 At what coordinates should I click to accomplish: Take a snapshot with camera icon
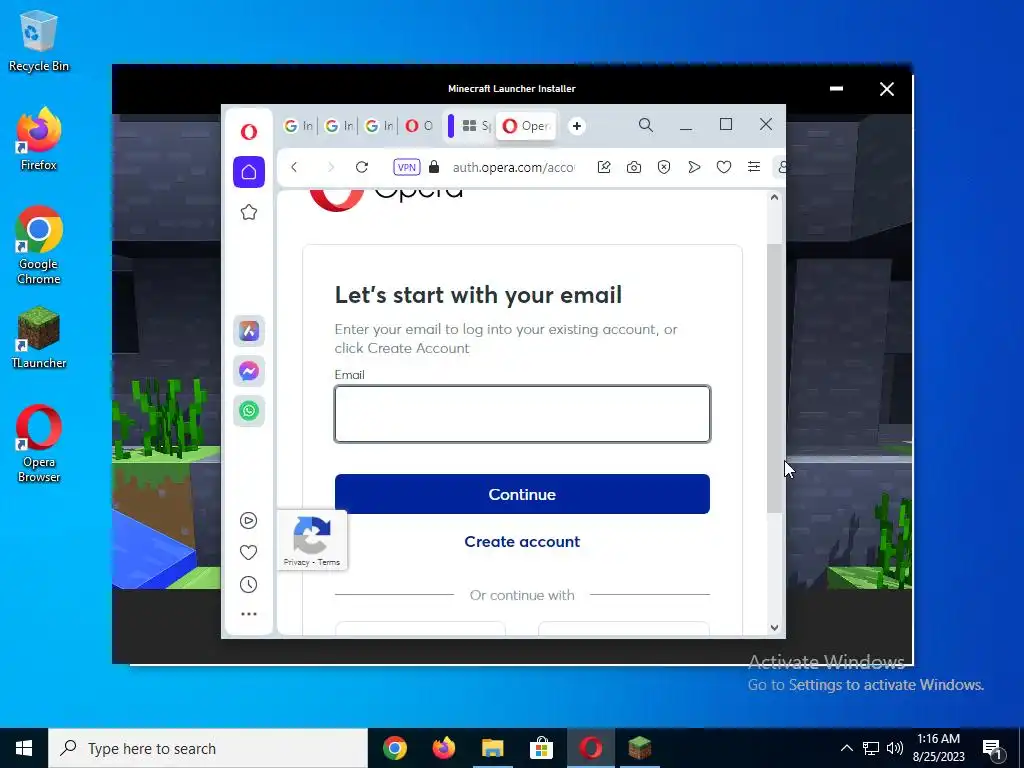tap(633, 167)
